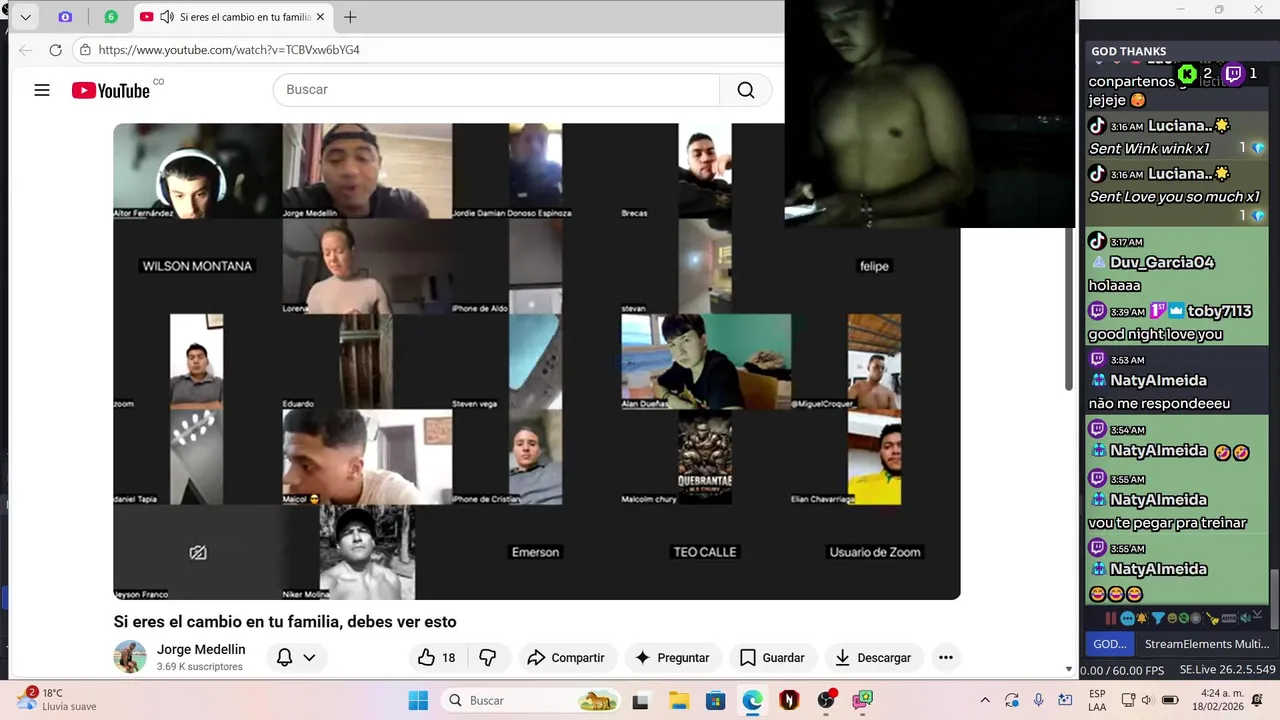Open the three-dot more actions menu

[945, 657]
